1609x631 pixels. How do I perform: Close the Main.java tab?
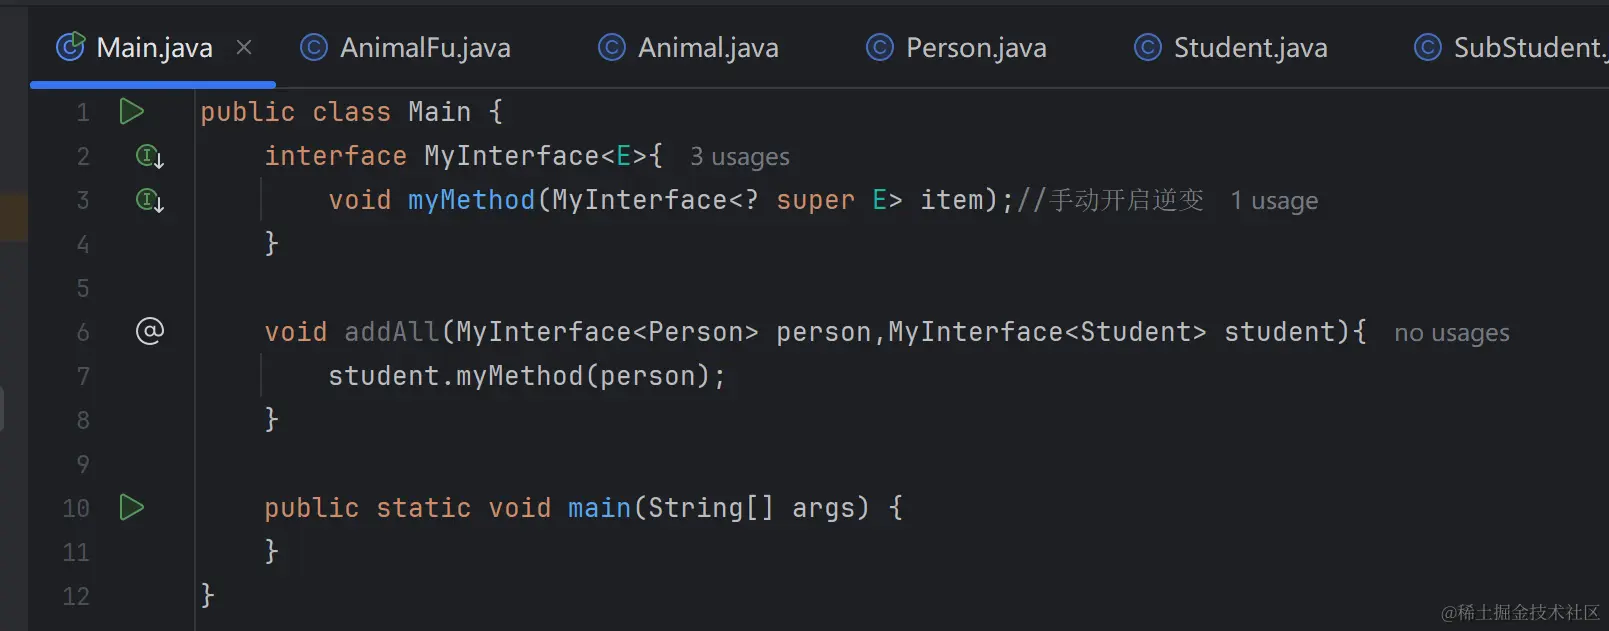click(x=244, y=47)
